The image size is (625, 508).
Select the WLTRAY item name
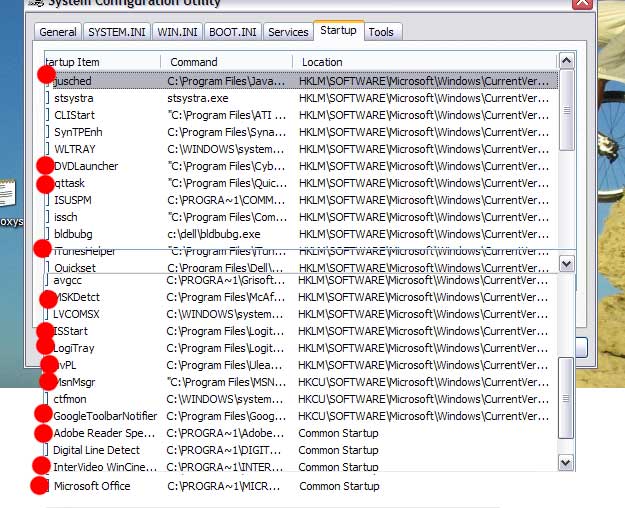pos(75,149)
